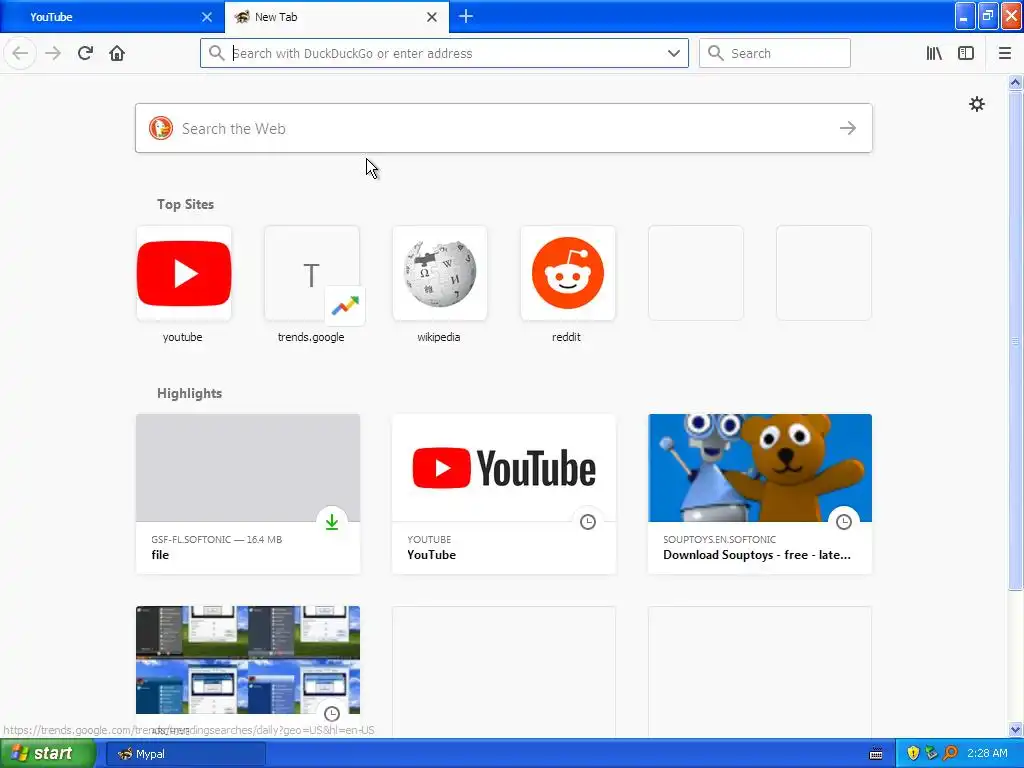Click the magnifier icon in address bar

pos(216,53)
